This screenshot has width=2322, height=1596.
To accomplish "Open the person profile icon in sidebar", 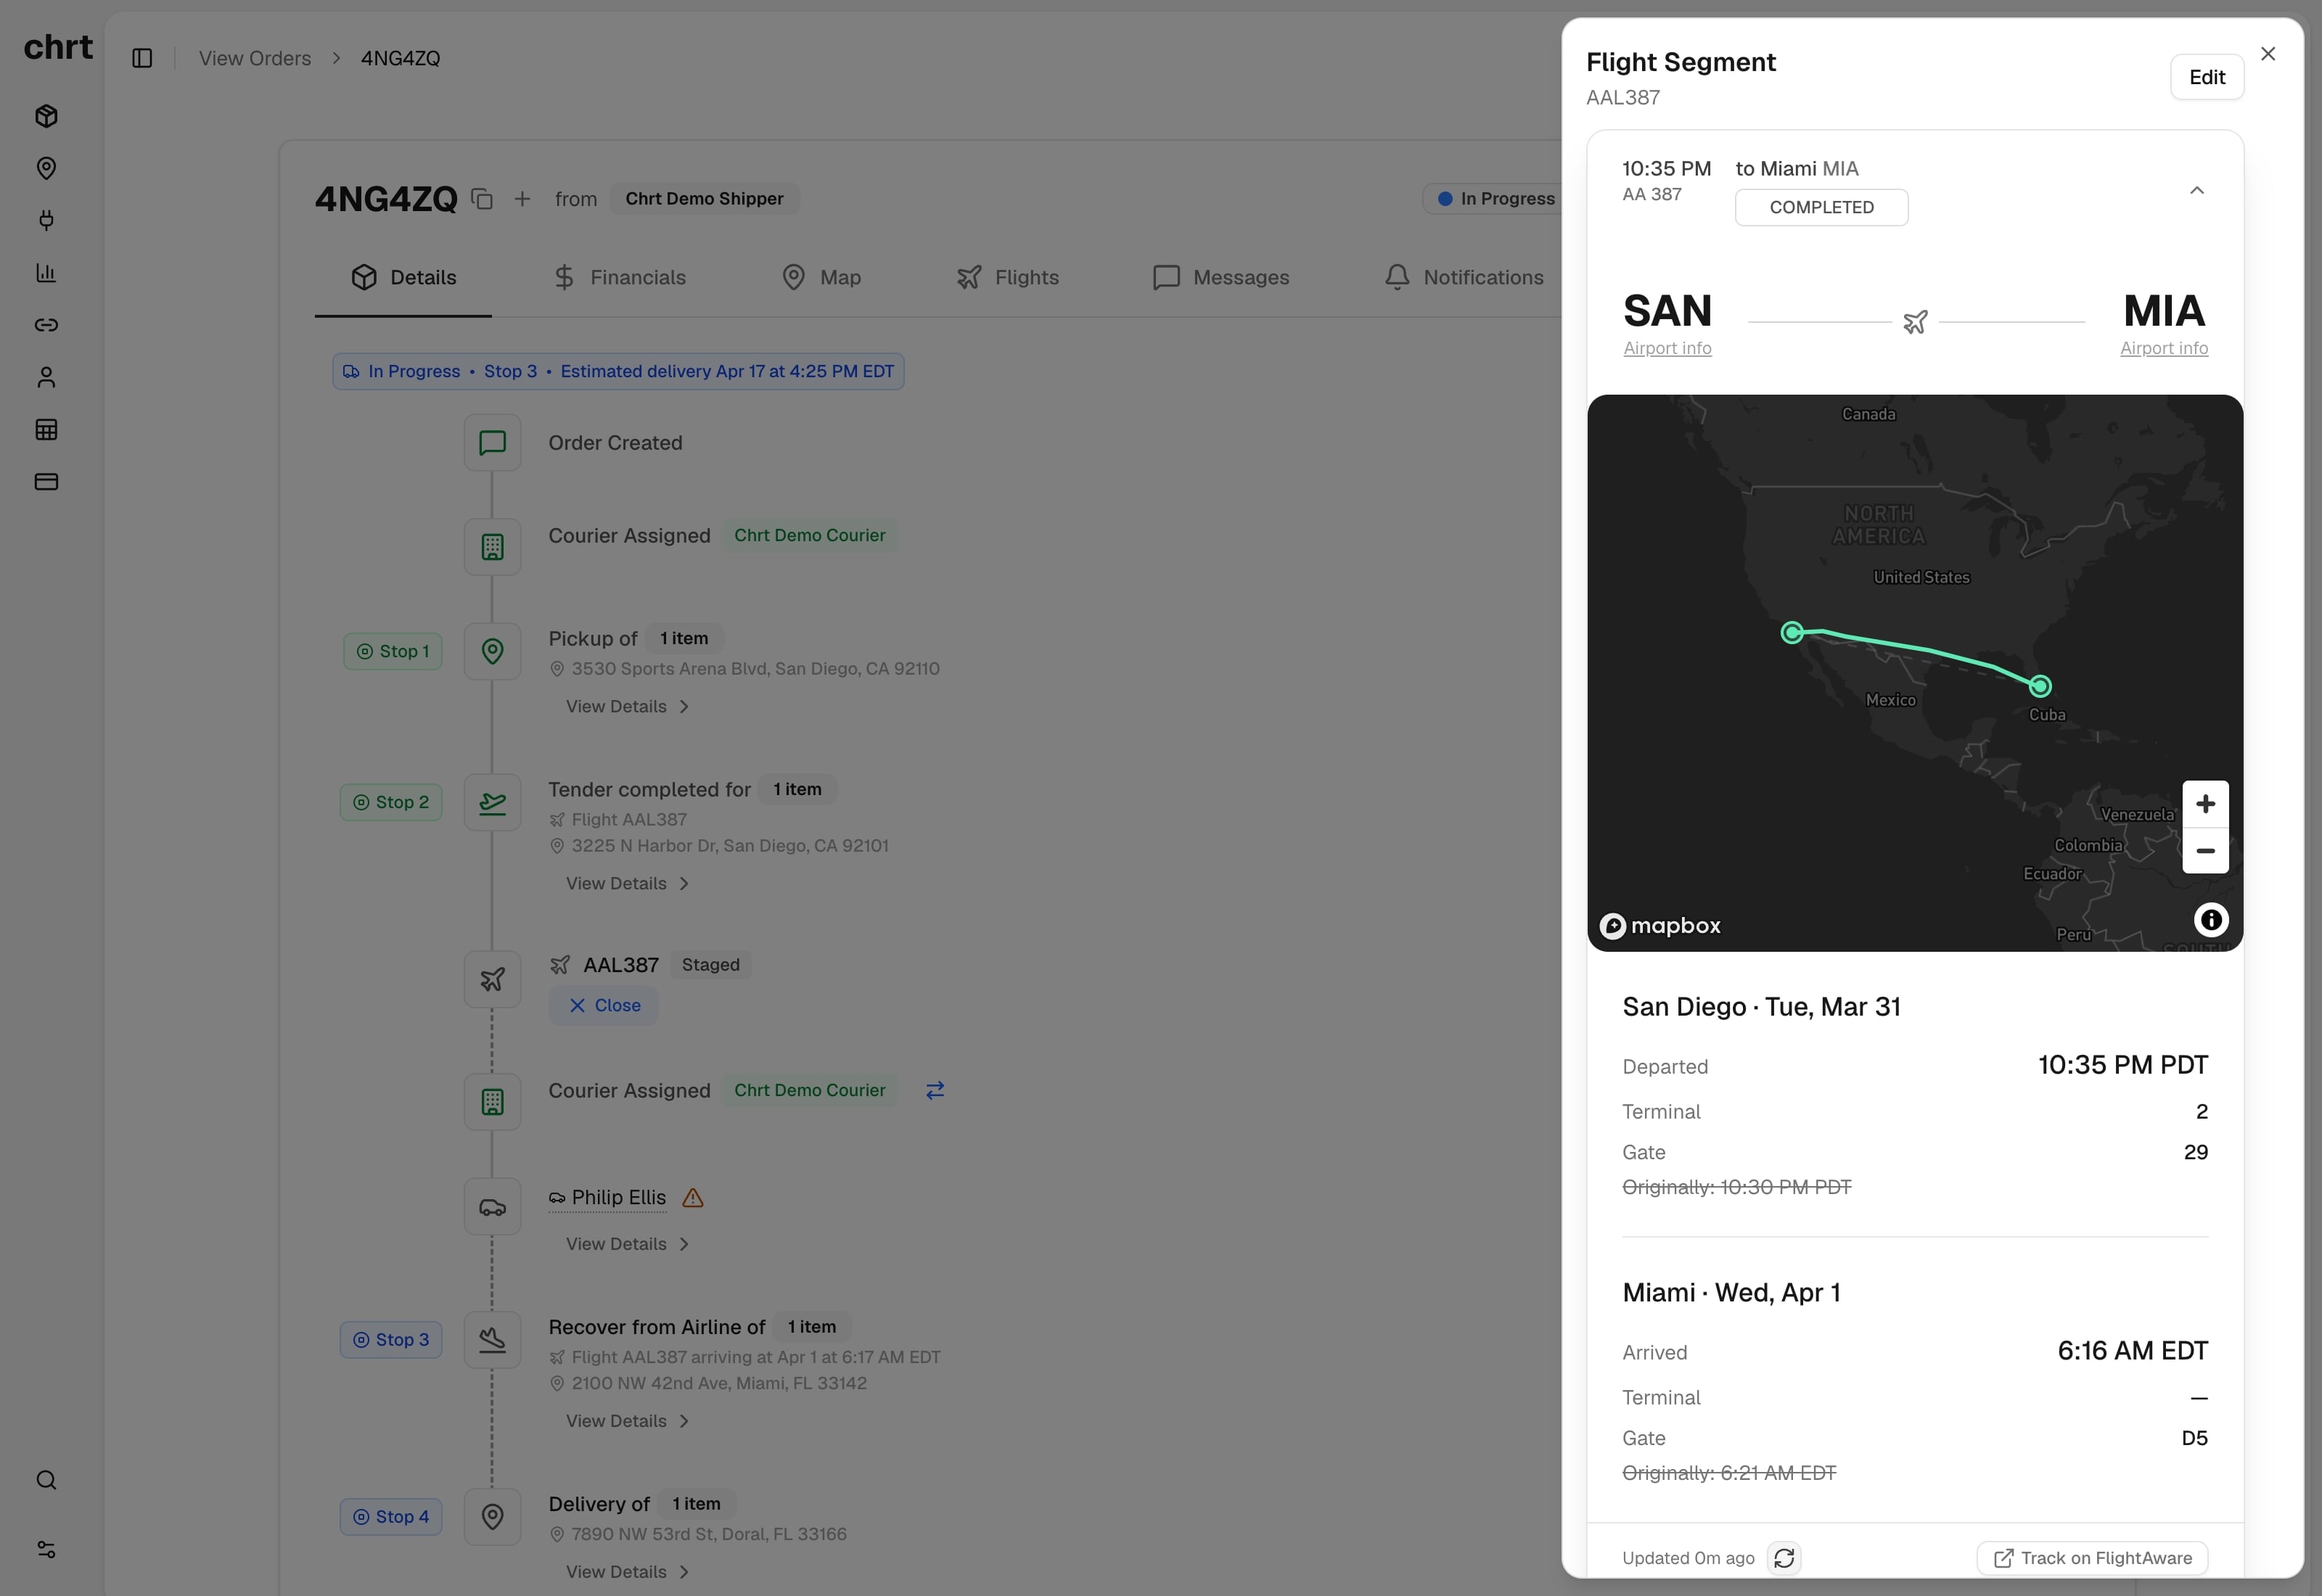I will coord(46,377).
